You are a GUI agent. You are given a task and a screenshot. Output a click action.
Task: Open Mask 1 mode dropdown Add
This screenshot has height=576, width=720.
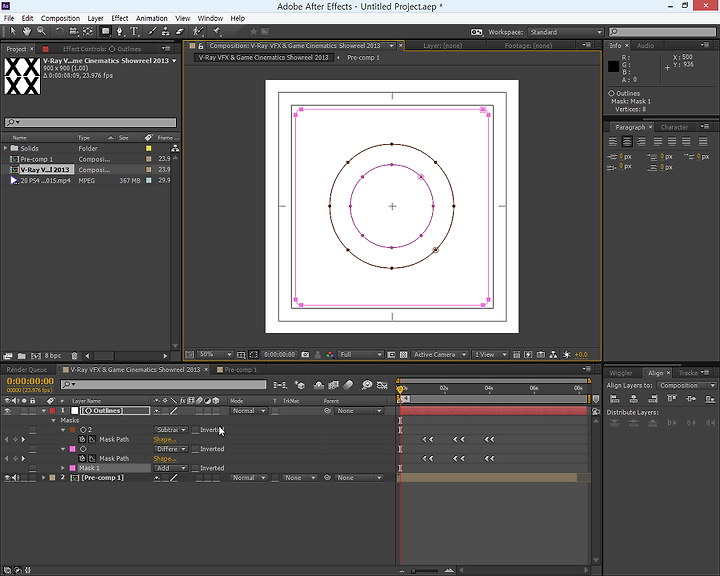pos(170,468)
